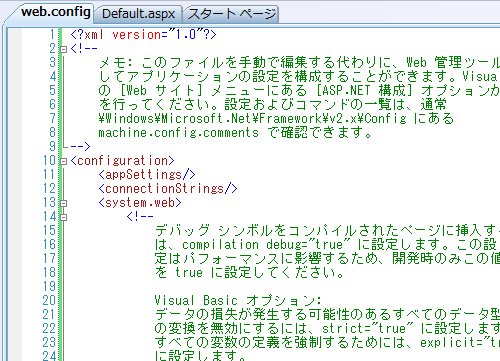Click the comment closing --> on line 9

click(x=80, y=147)
